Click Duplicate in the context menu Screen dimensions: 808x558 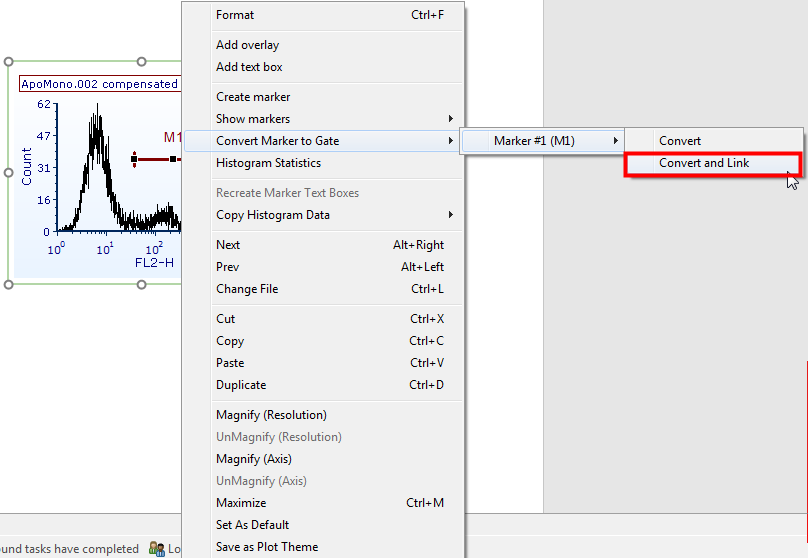click(x=241, y=385)
